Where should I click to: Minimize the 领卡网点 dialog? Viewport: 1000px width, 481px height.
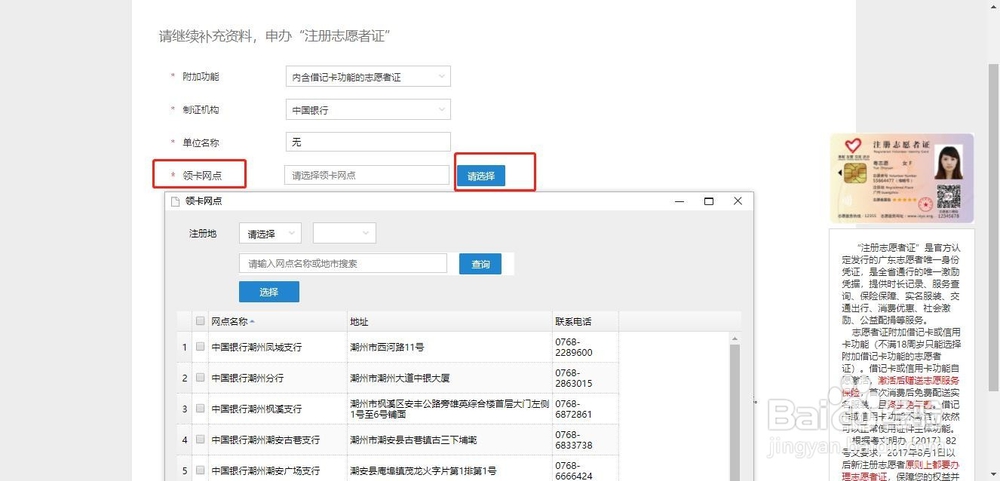point(680,201)
